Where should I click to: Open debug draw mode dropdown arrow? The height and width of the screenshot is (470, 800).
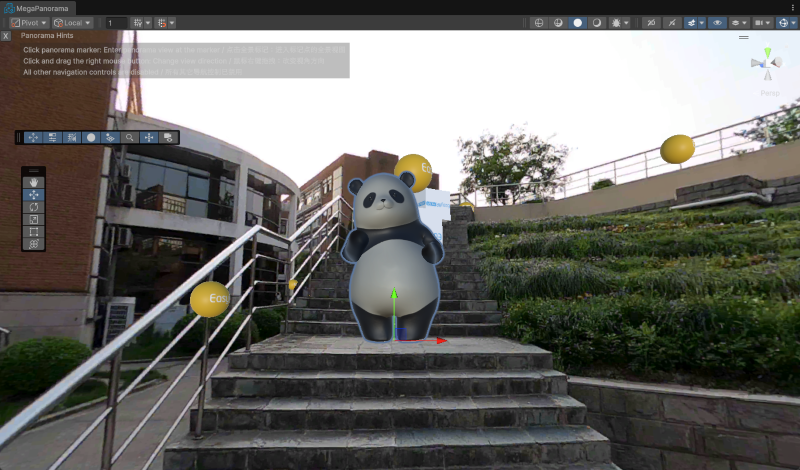(x=627, y=23)
